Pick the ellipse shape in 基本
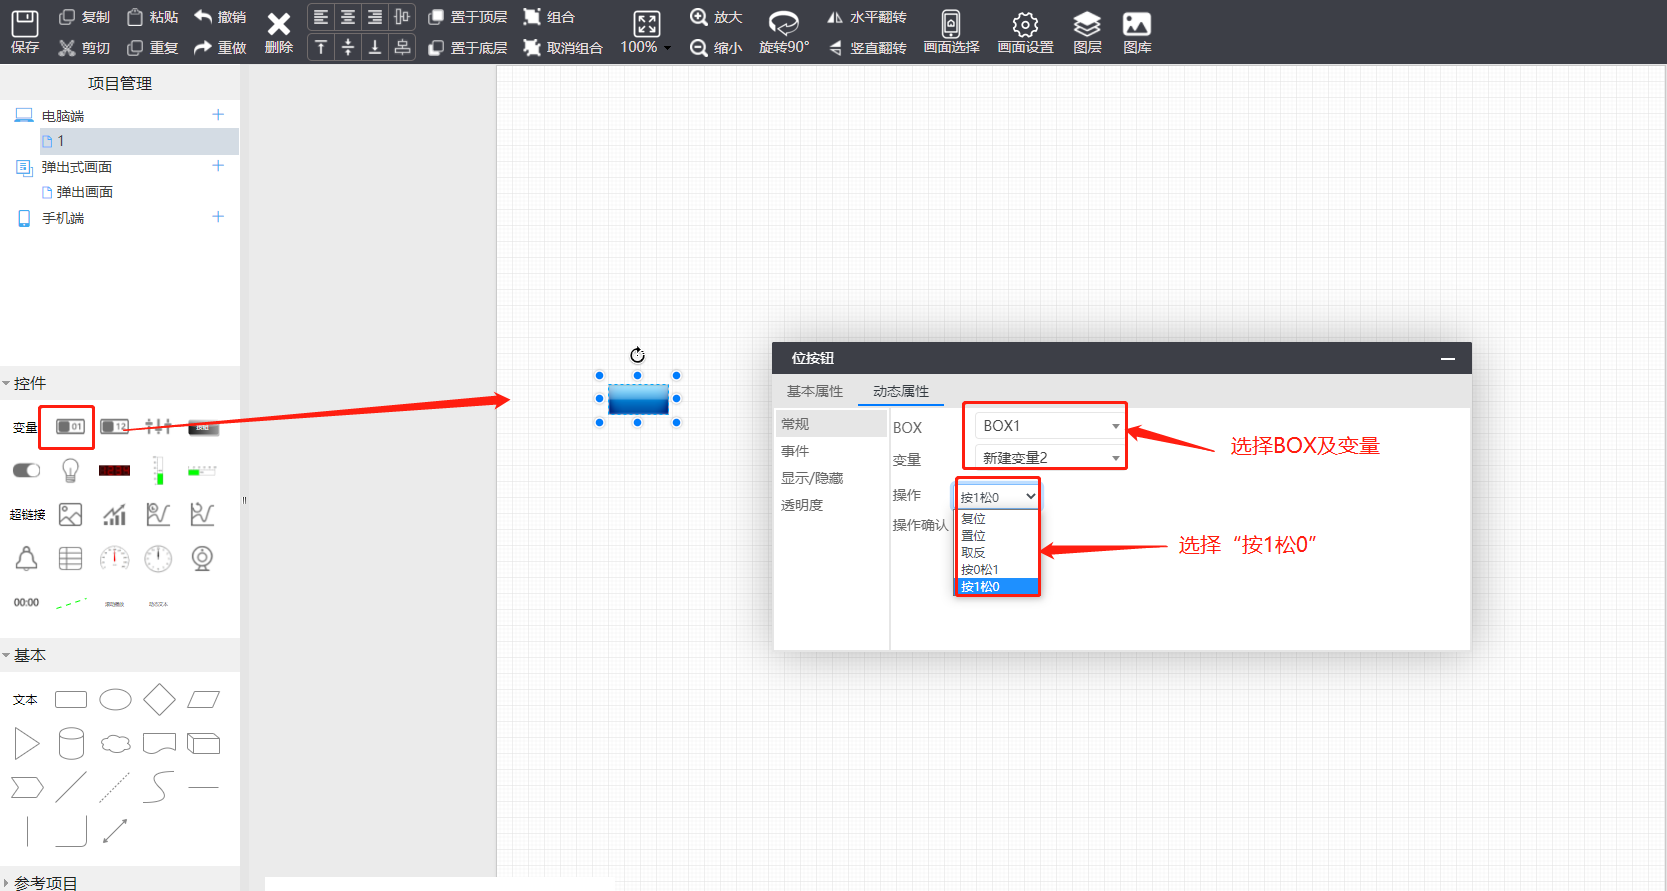 click(x=115, y=699)
